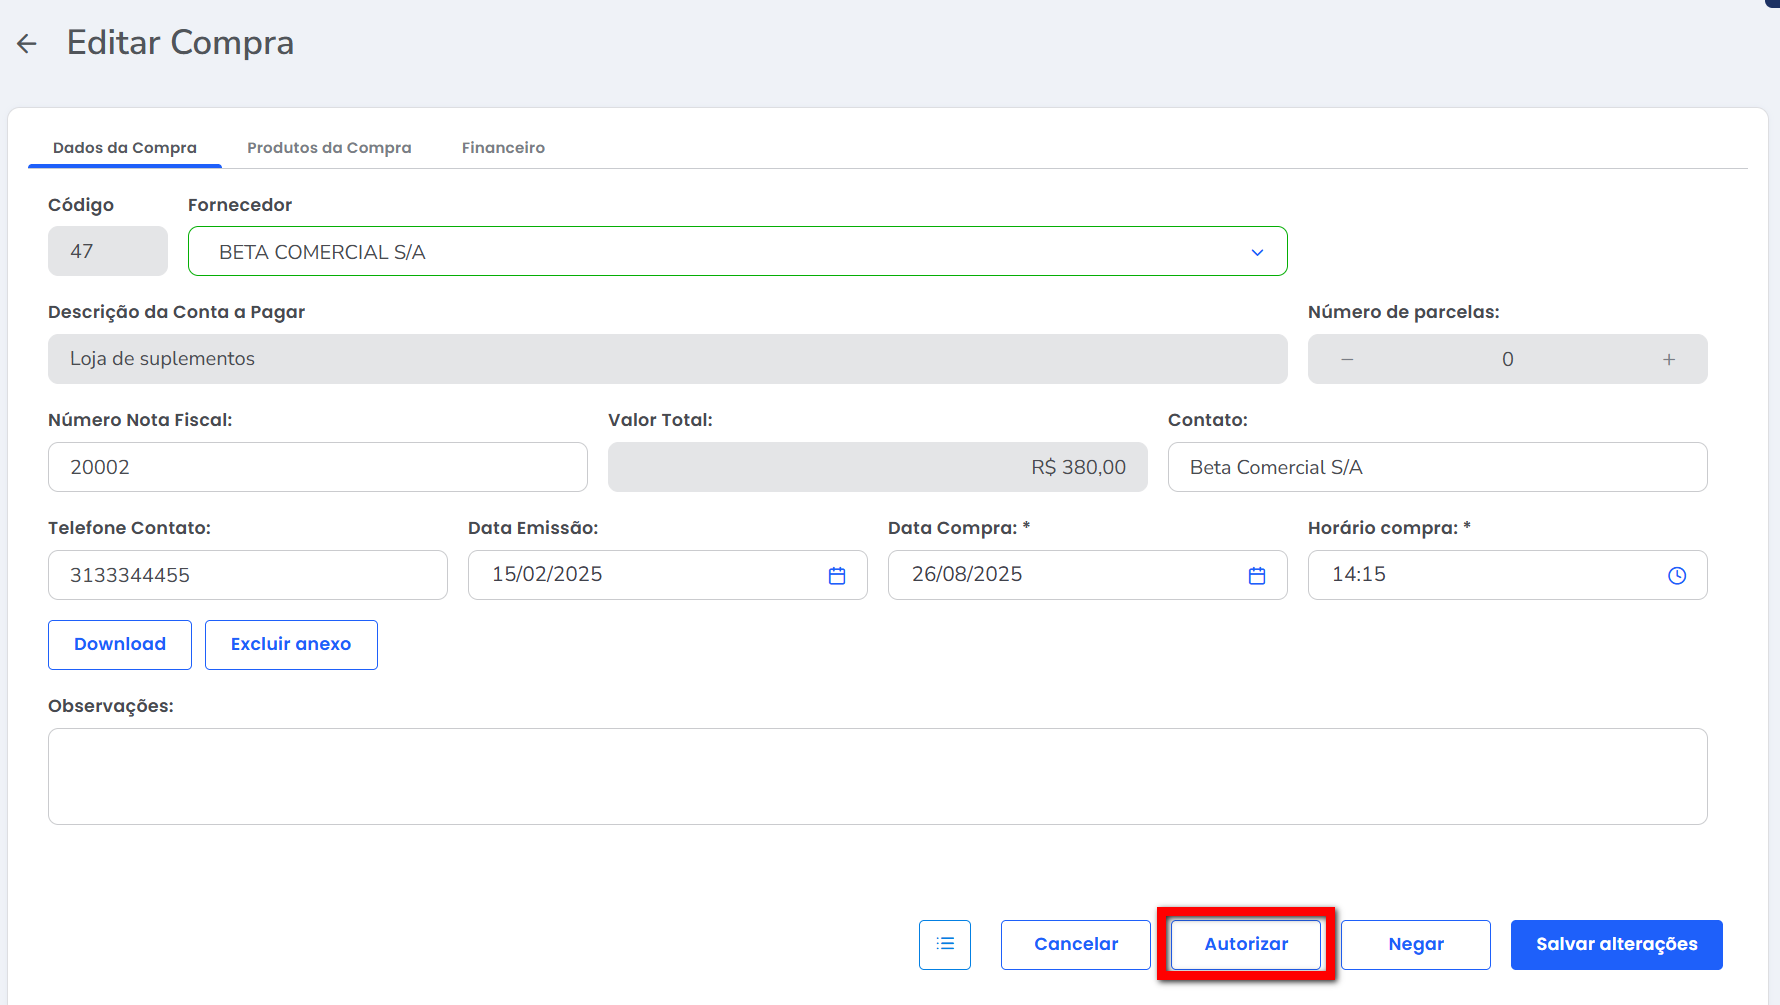Open the Horário compra clock icon
The height and width of the screenshot is (1005, 1780).
pyautogui.click(x=1677, y=575)
